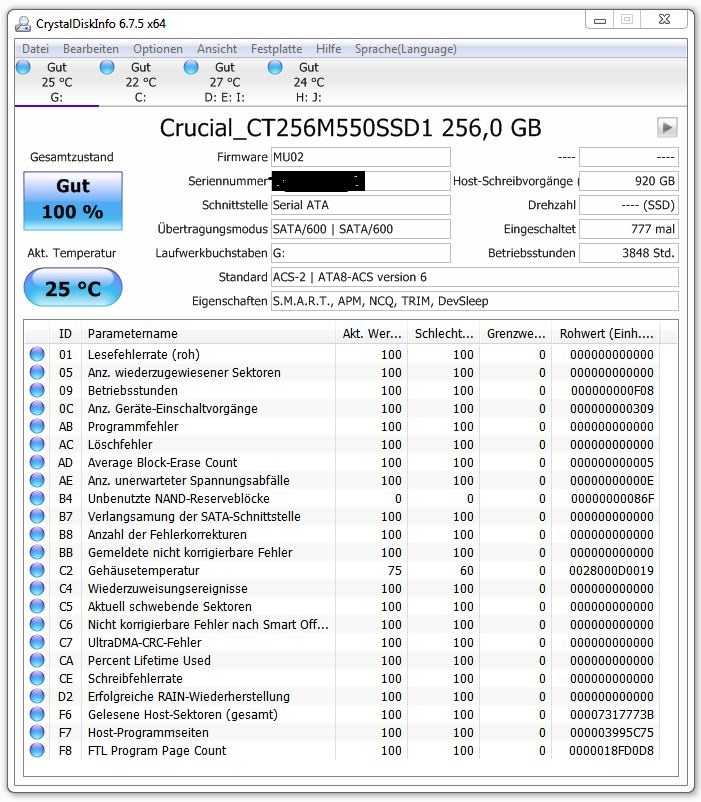This screenshot has width=701, height=802.
Task: Click status icon of UltraDMA-CRC-Fehler row
Action: coord(37,642)
